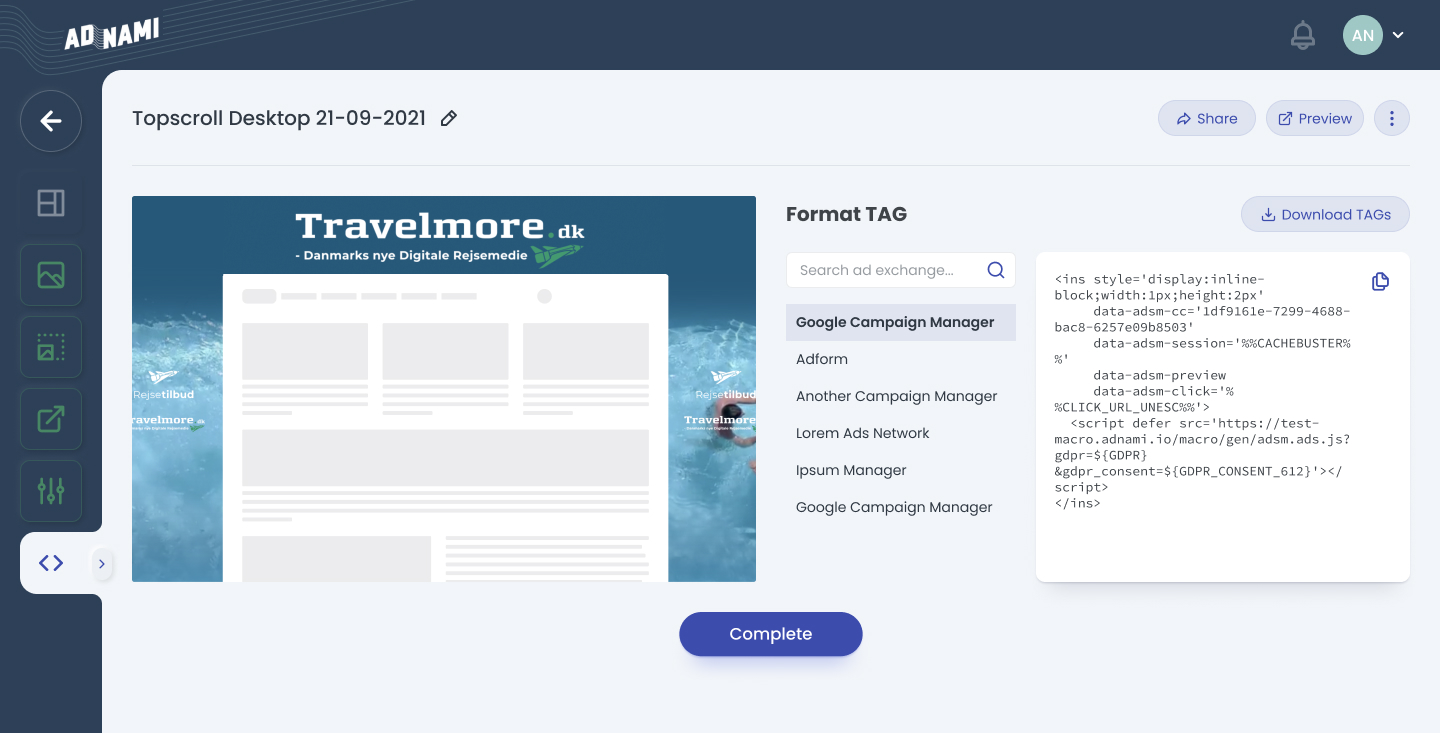Click the search magnifier icon
1440x733 pixels.
pyautogui.click(x=995, y=270)
